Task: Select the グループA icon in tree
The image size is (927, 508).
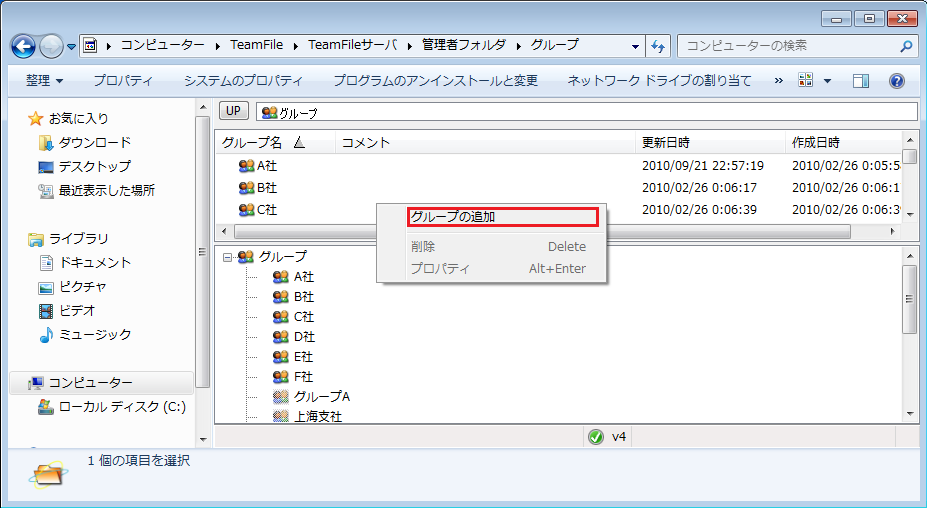Action: [x=281, y=397]
